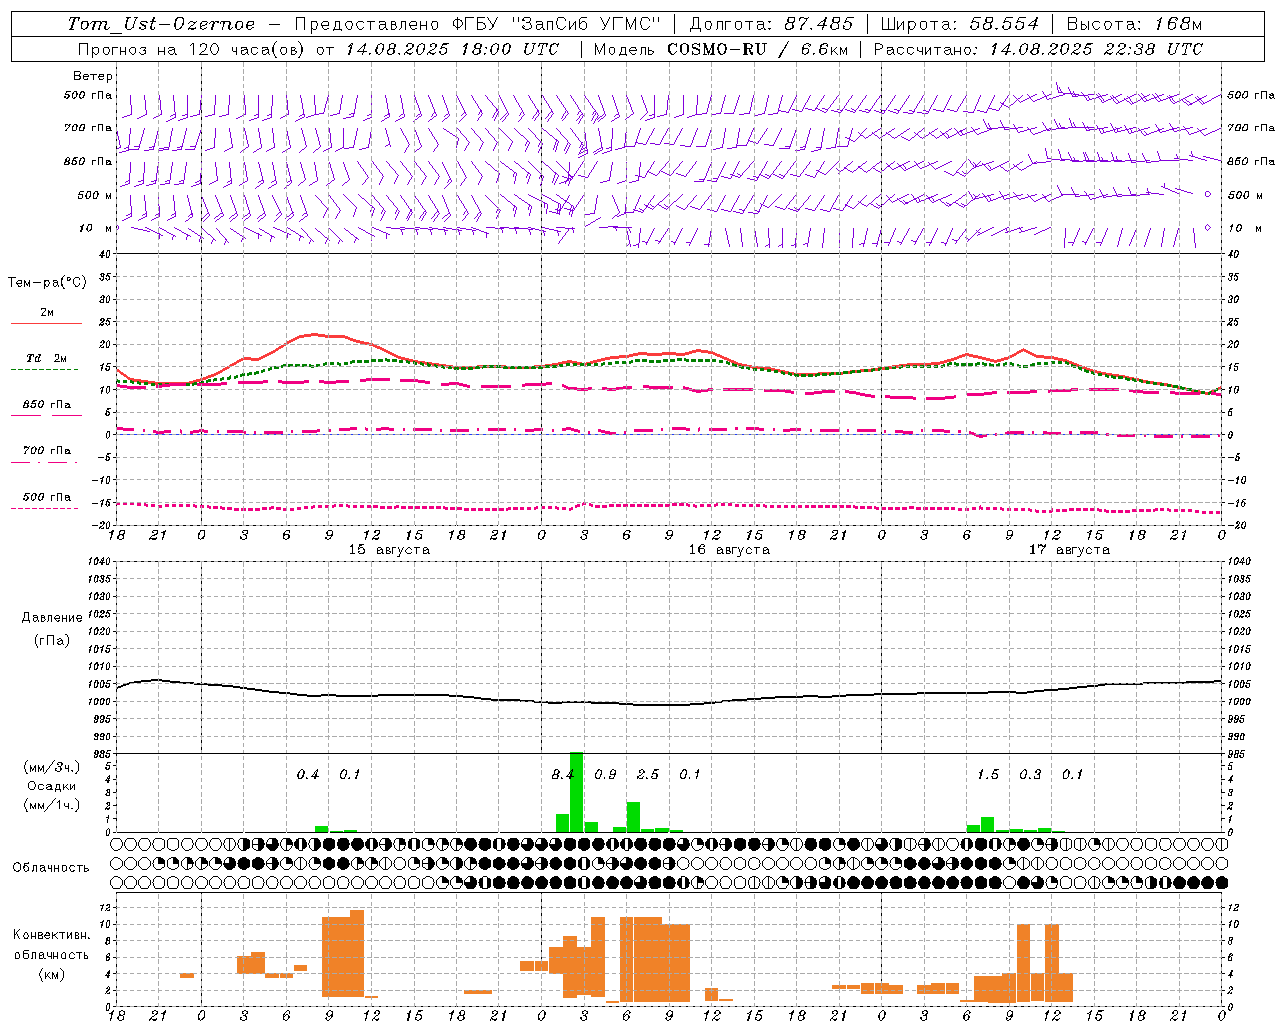
Task: Click the 17 августа date label
Action: point(1069,550)
